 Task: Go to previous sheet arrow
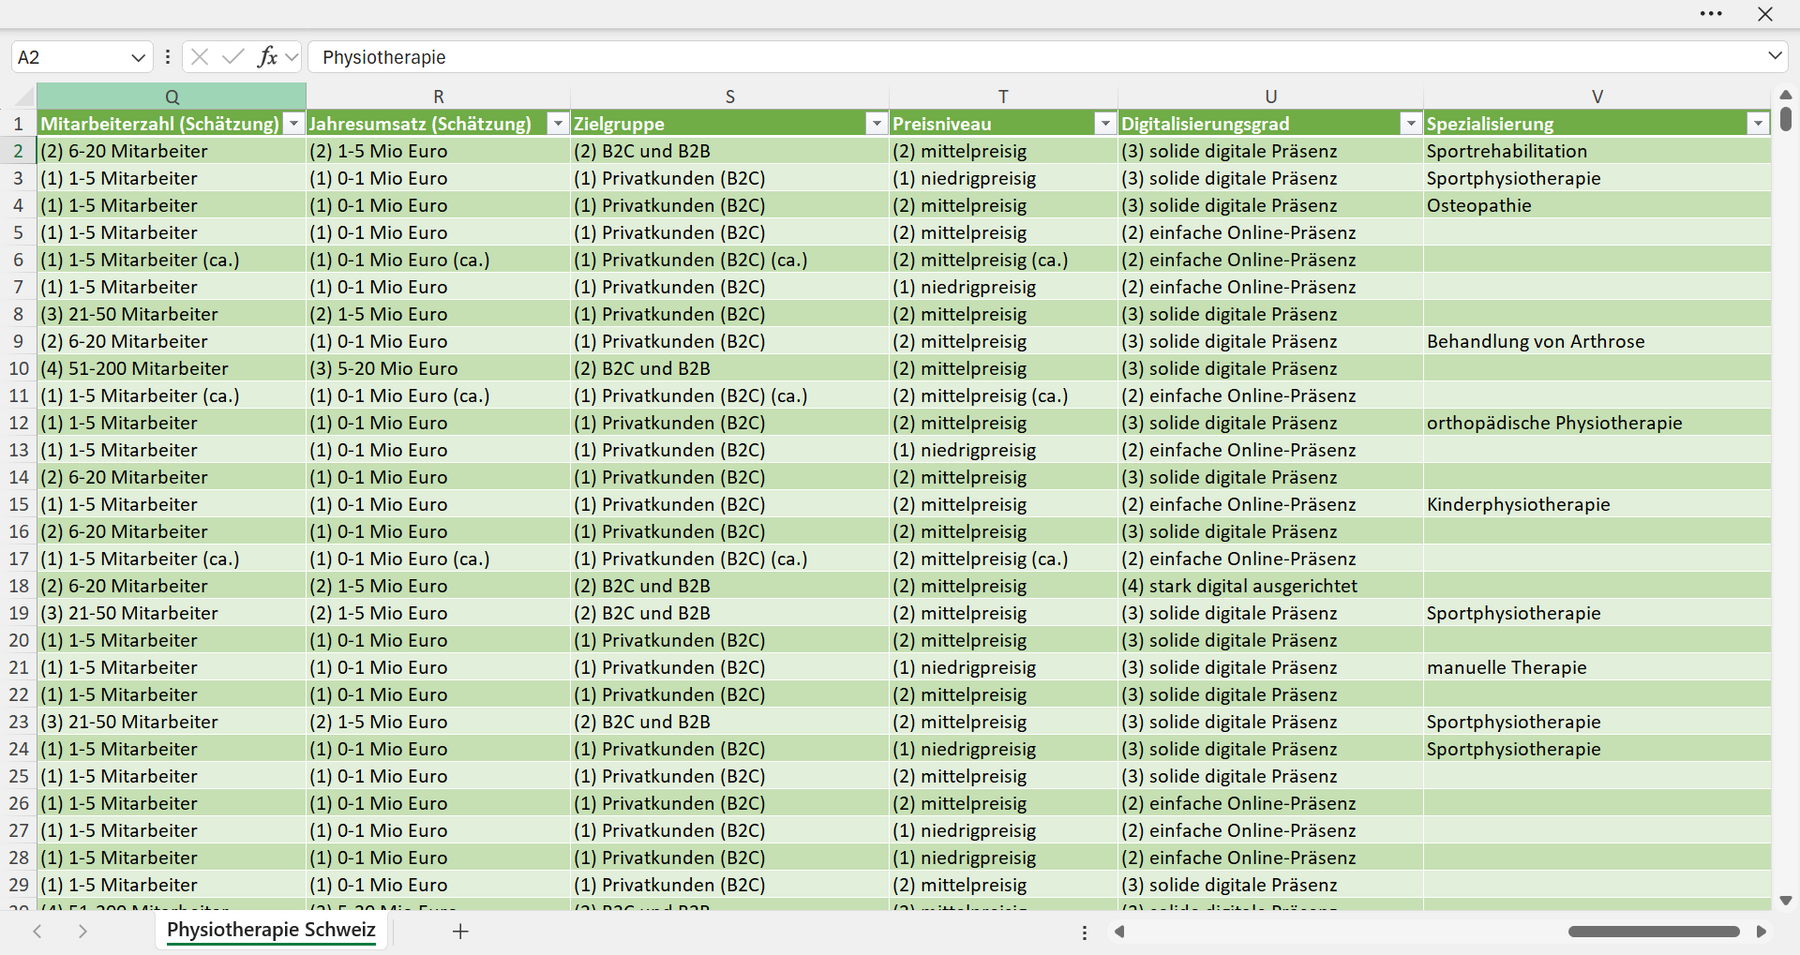(x=37, y=931)
